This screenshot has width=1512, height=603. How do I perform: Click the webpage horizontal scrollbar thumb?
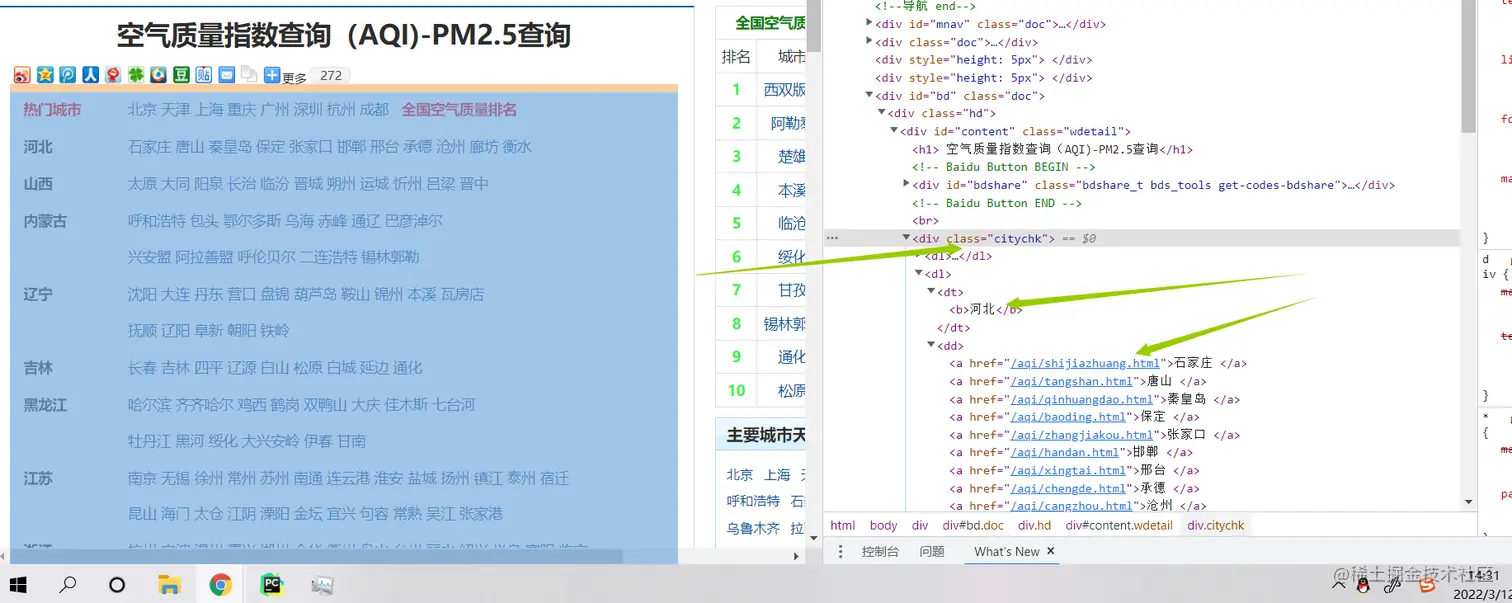(x=316, y=556)
